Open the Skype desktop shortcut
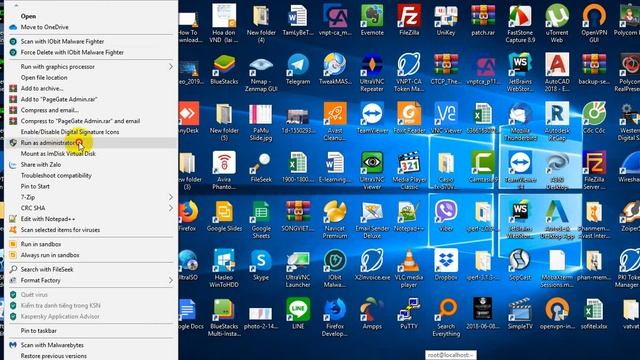This screenshot has height=360, width=640. point(261,265)
